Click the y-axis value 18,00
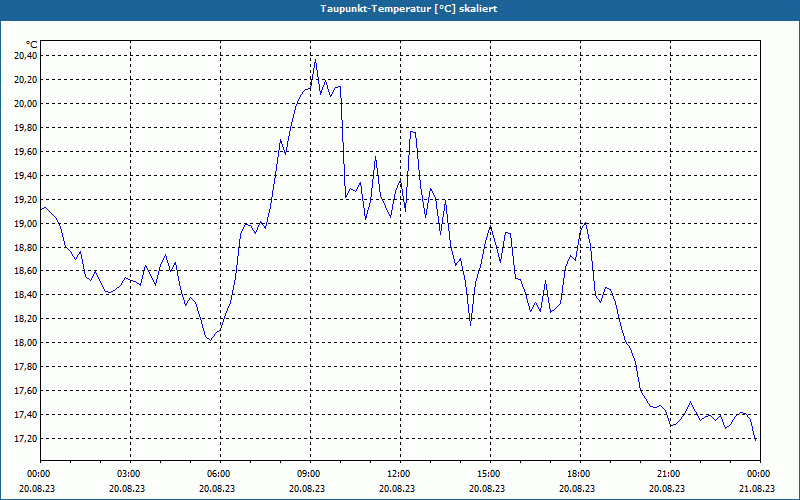The image size is (800, 500). 25,343
